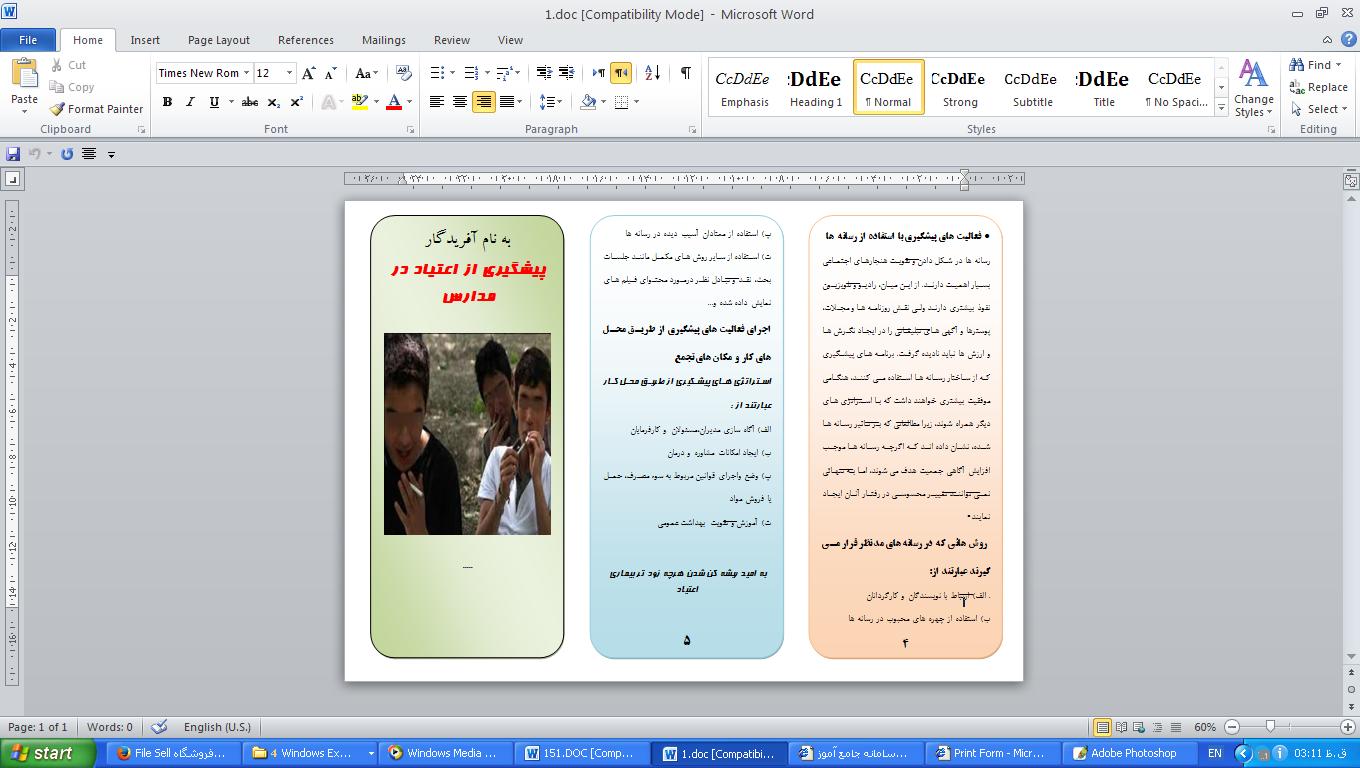The image size is (1360, 768).
Task: Open the font size dropdown
Action: pyautogui.click(x=289, y=73)
